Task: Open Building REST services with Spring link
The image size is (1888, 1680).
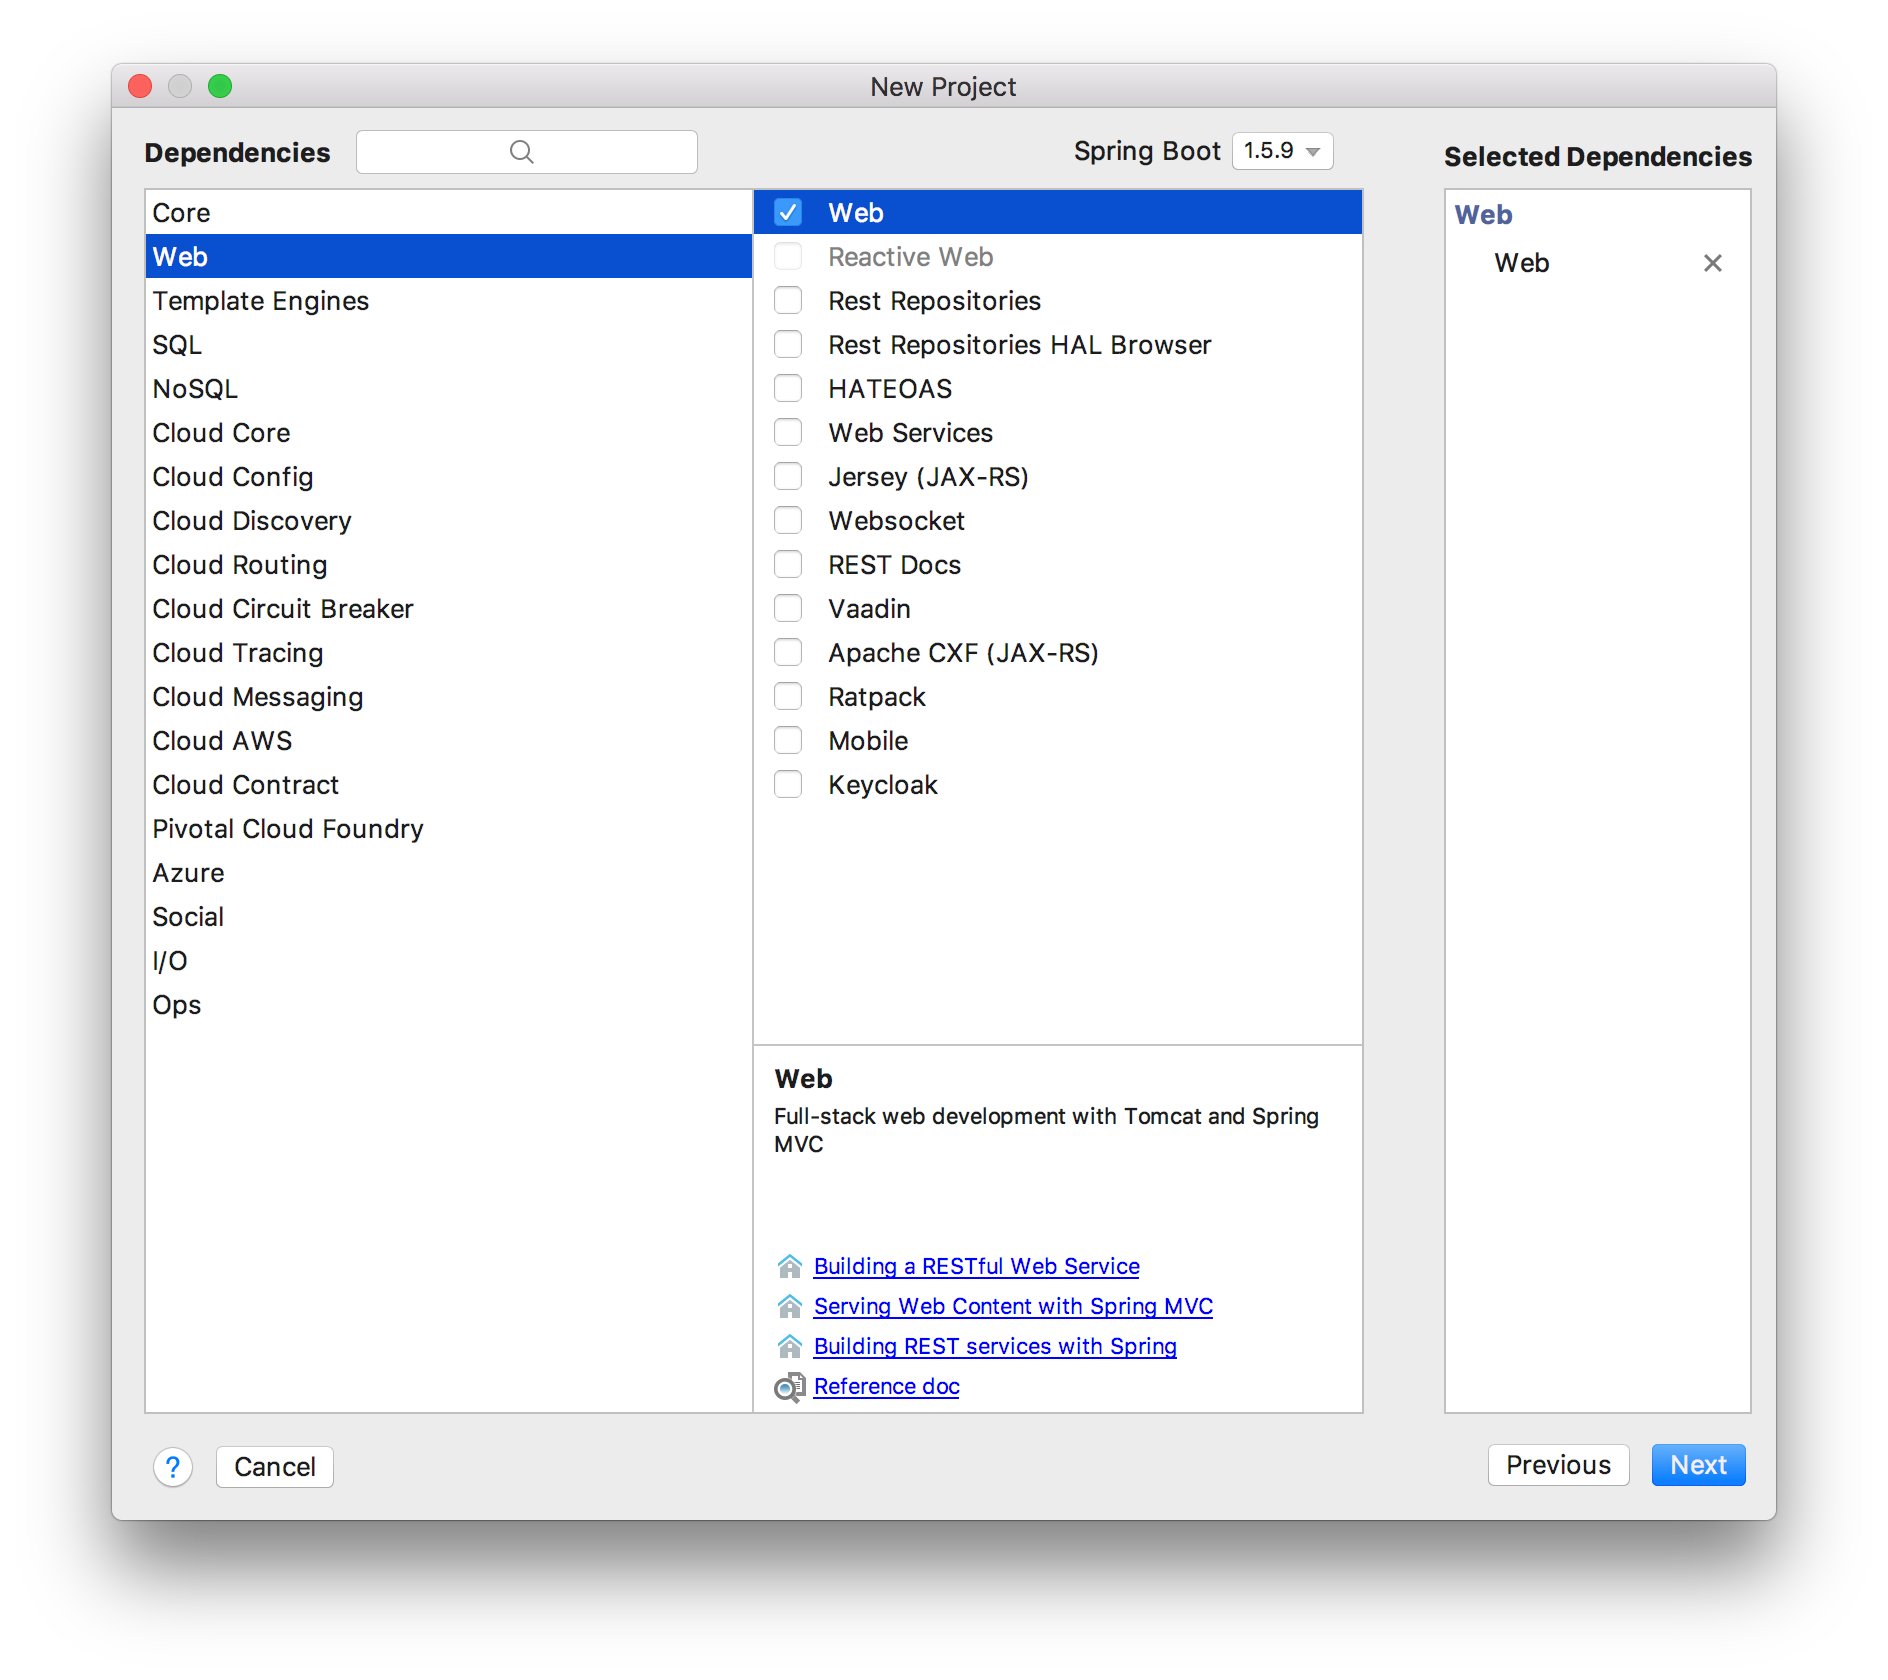Action: [x=995, y=1346]
